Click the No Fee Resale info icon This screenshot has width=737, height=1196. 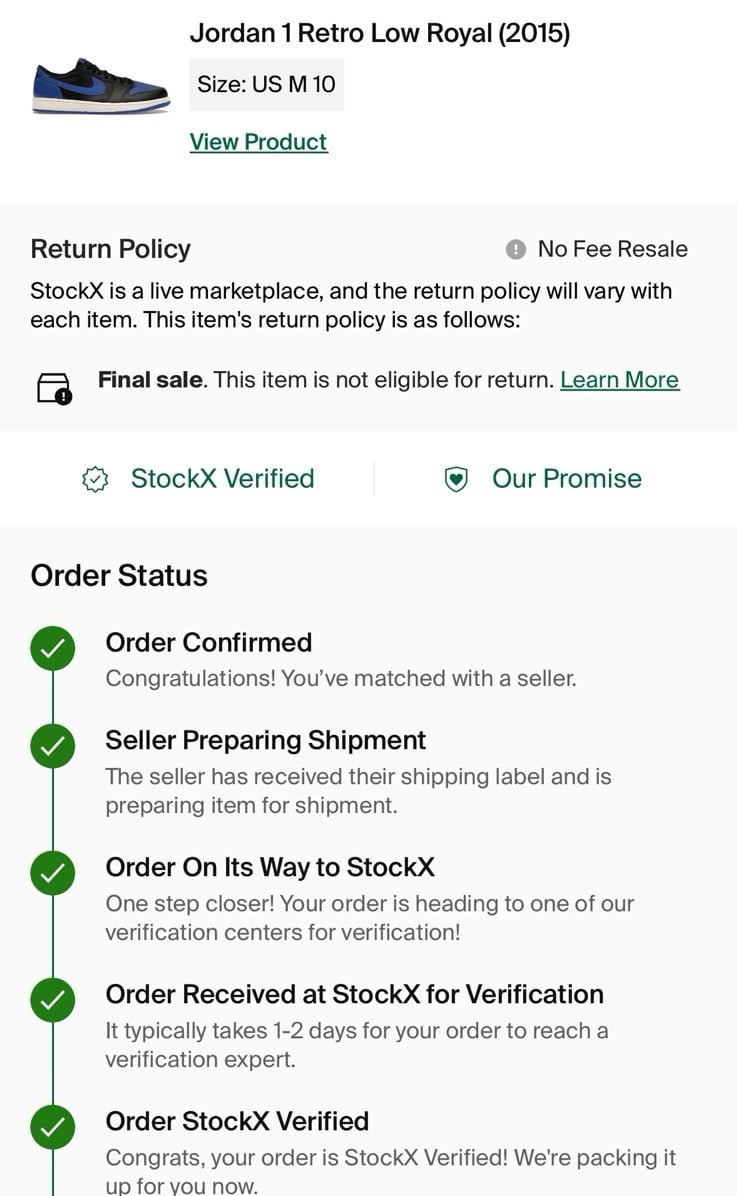[516, 249]
